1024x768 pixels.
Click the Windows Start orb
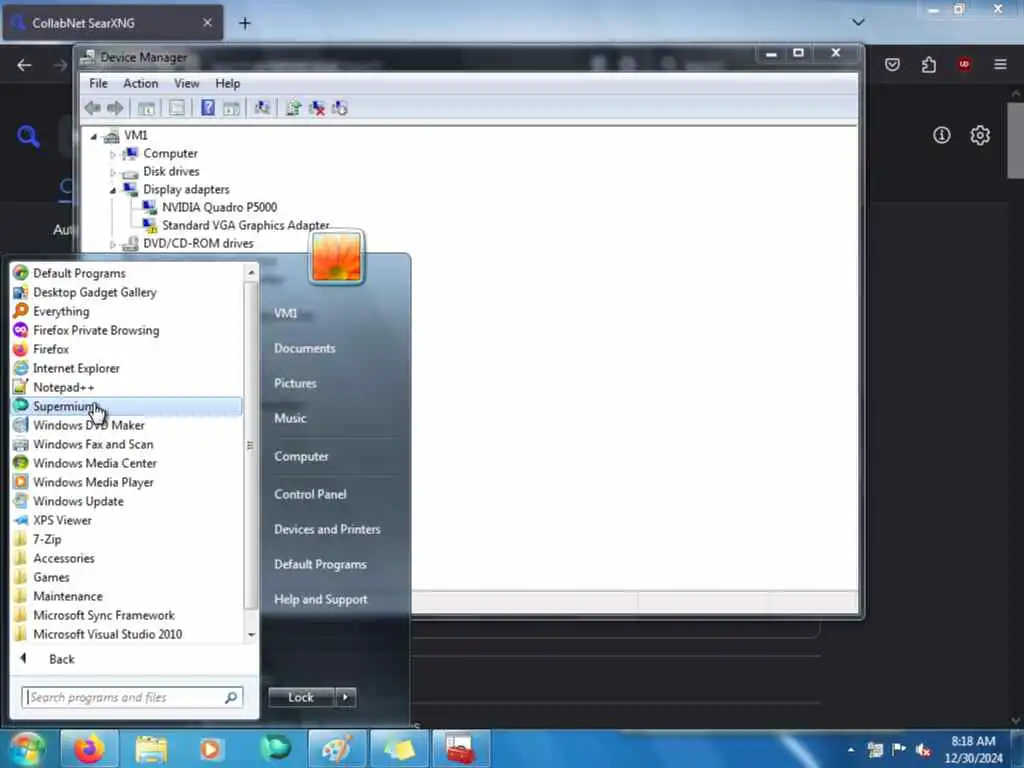pos(27,748)
